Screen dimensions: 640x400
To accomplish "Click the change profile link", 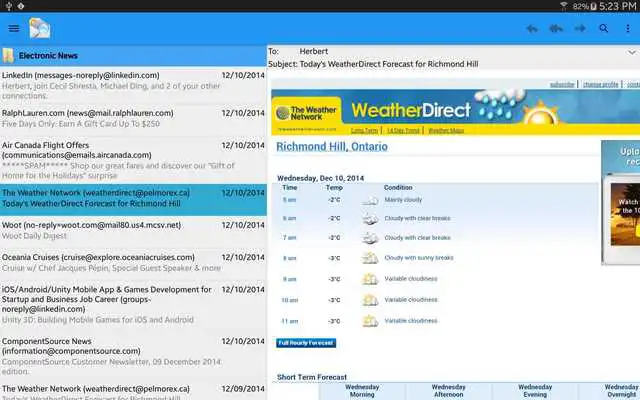I will coord(600,84).
